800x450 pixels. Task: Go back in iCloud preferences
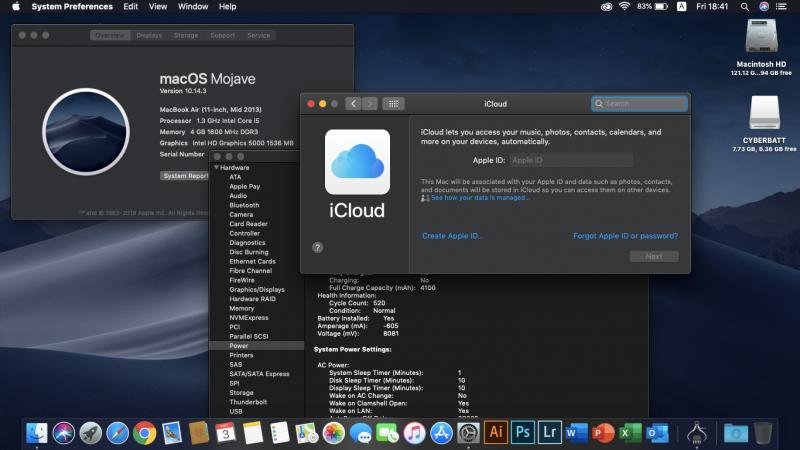tap(353, 104)
